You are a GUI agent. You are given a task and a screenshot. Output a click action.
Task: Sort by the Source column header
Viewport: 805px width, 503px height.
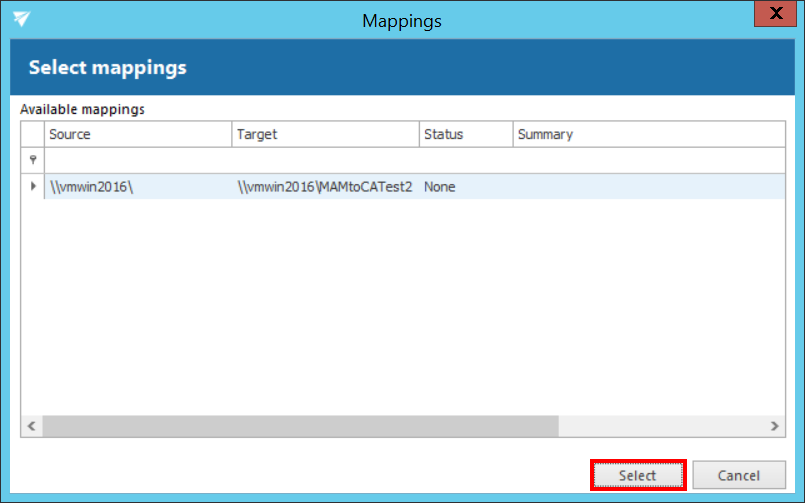(138, 134)
